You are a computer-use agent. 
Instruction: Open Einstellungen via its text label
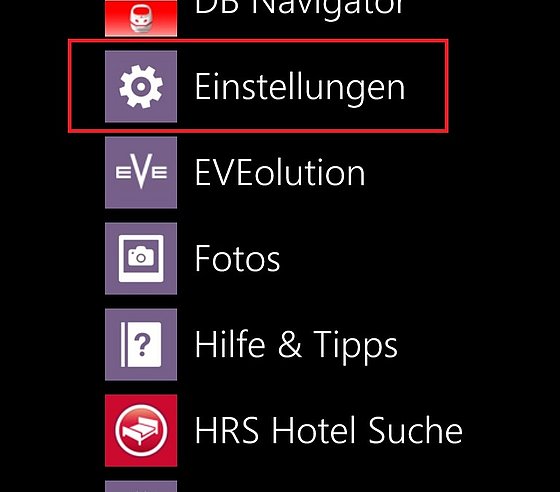point(300,87)
